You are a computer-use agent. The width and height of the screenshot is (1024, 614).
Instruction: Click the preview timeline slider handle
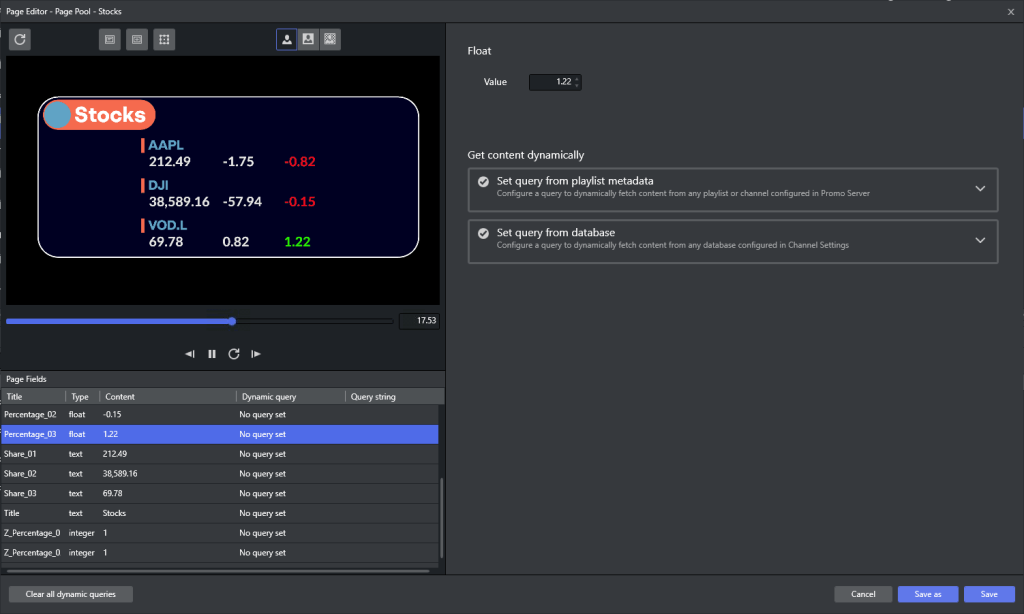point(232,321)
